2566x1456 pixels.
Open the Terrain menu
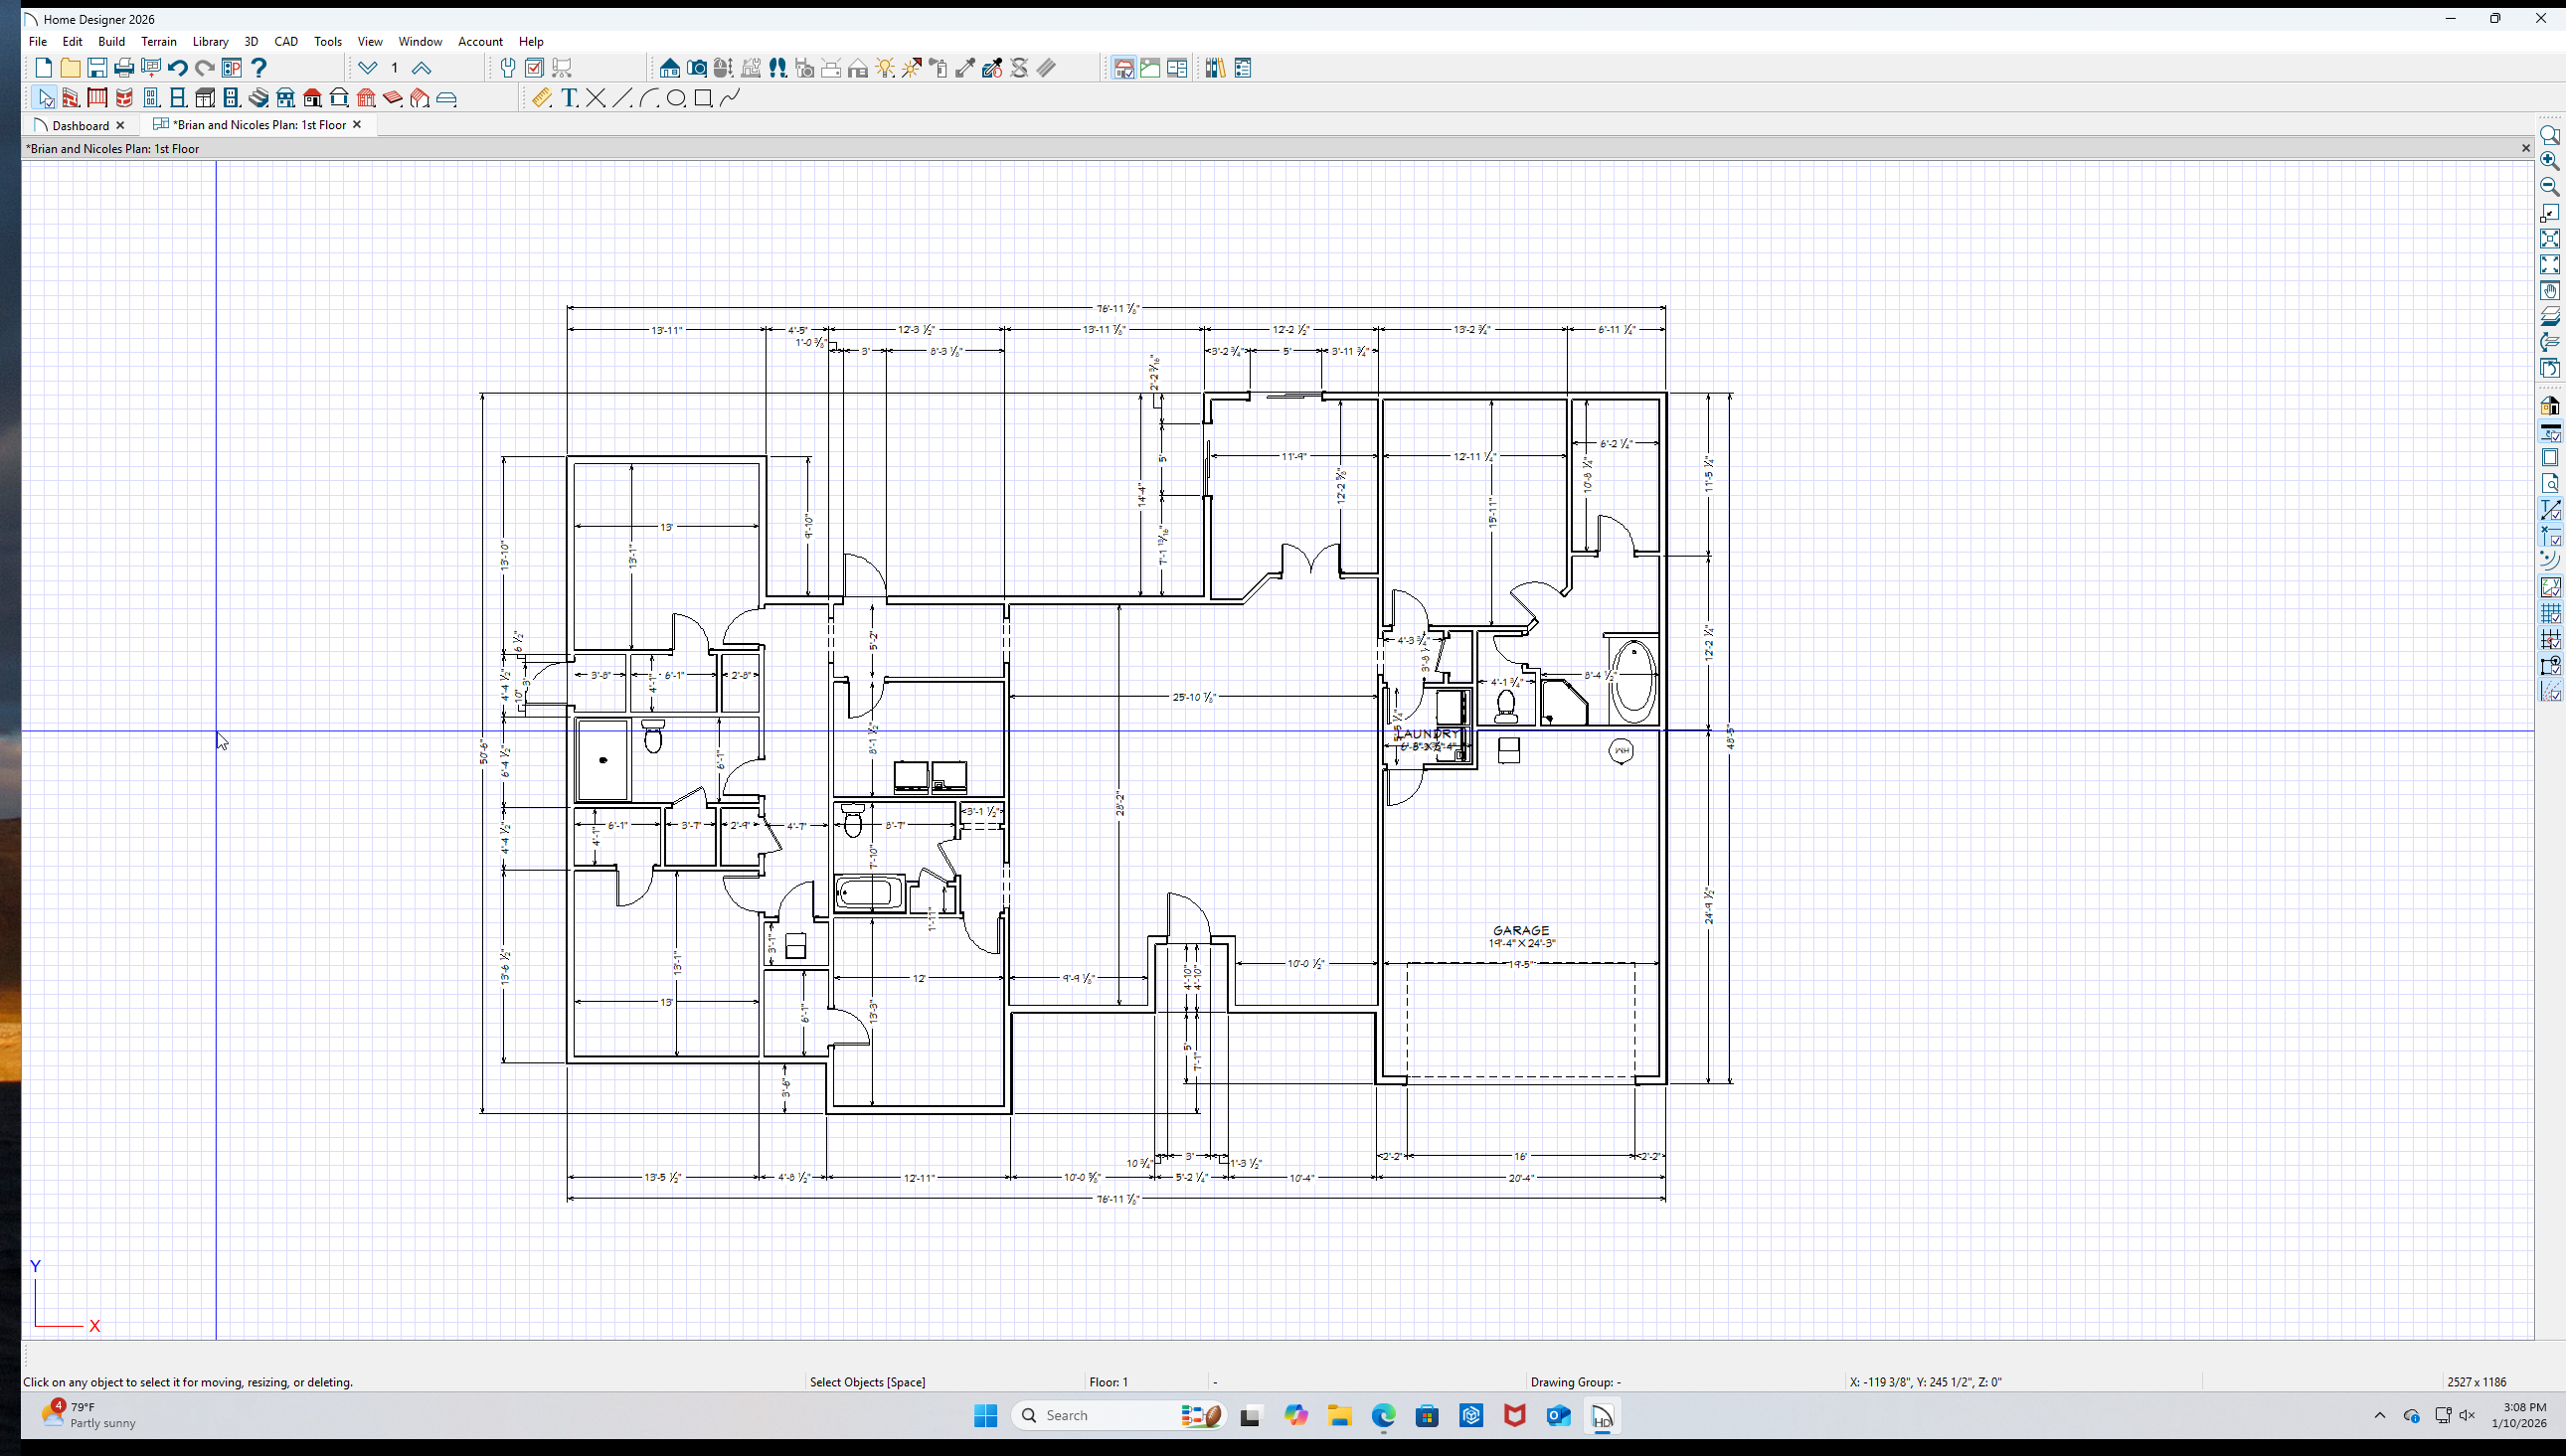point(158,41)
